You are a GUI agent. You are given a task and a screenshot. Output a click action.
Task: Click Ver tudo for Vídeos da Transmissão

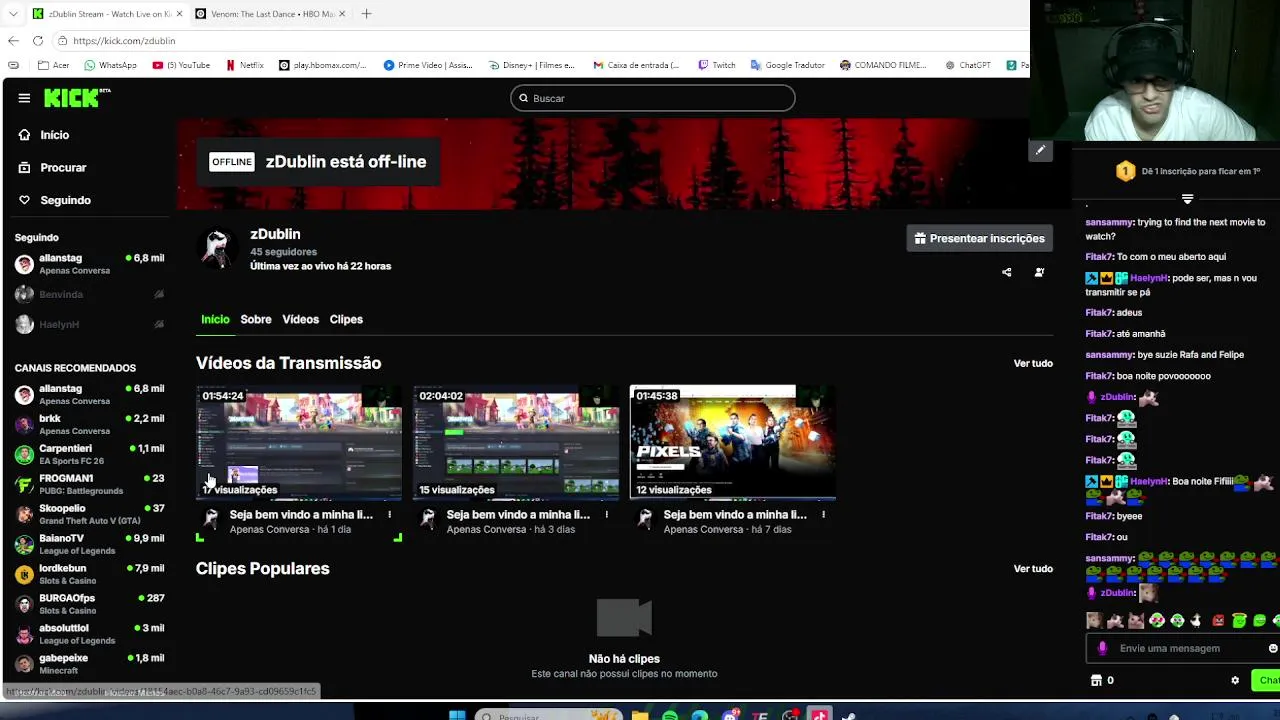1033,363
